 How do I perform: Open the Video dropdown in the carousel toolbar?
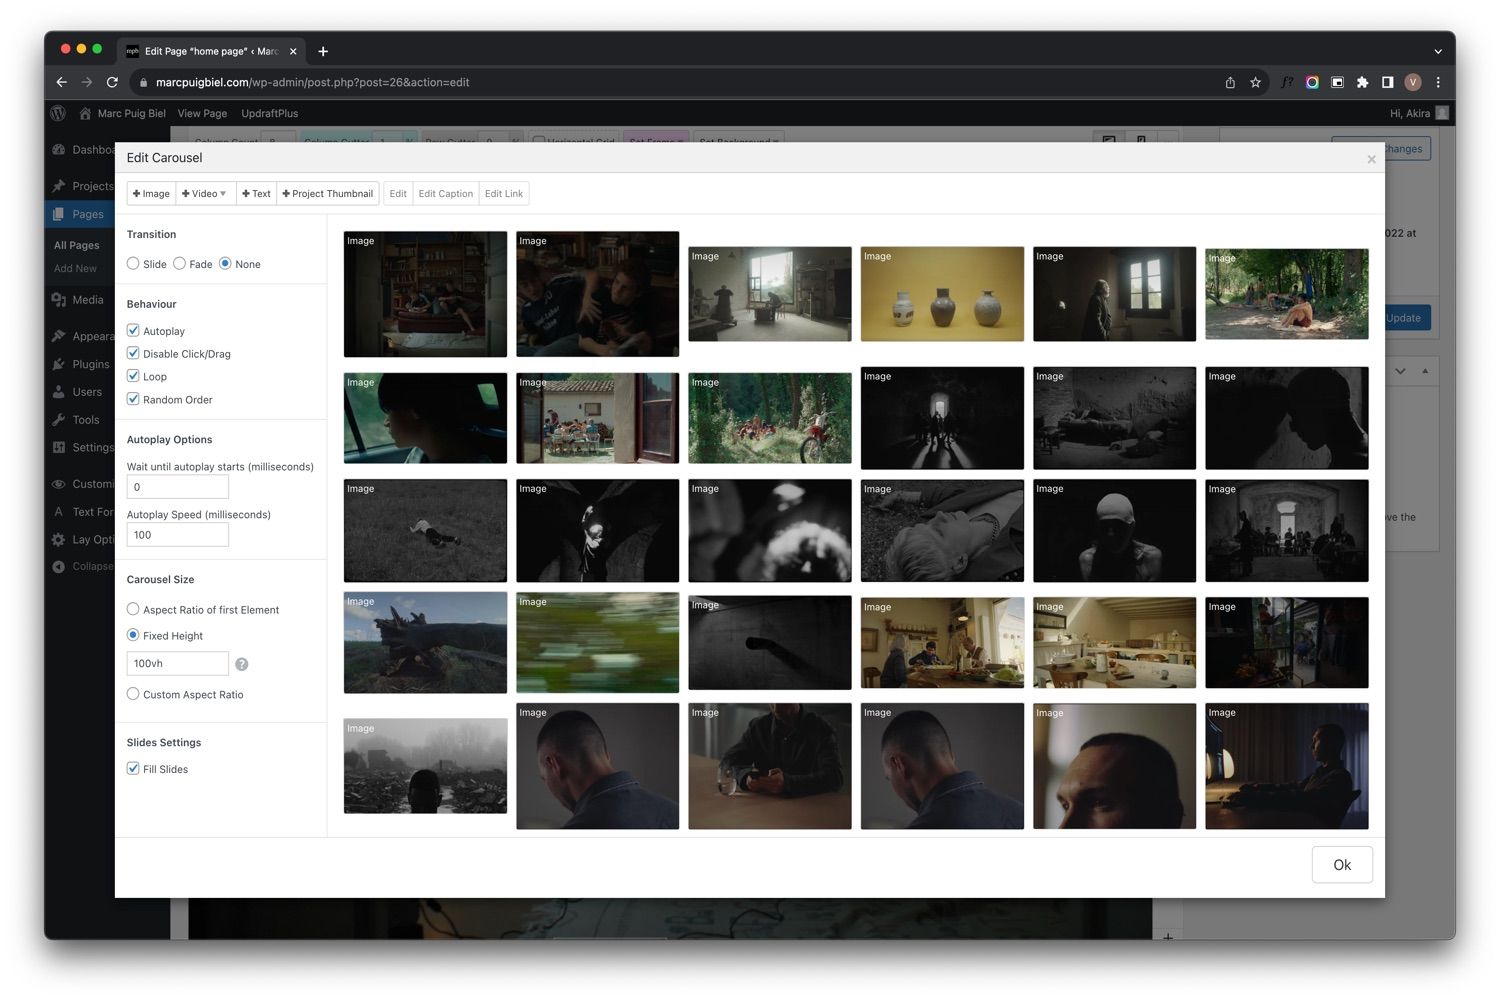204,193
